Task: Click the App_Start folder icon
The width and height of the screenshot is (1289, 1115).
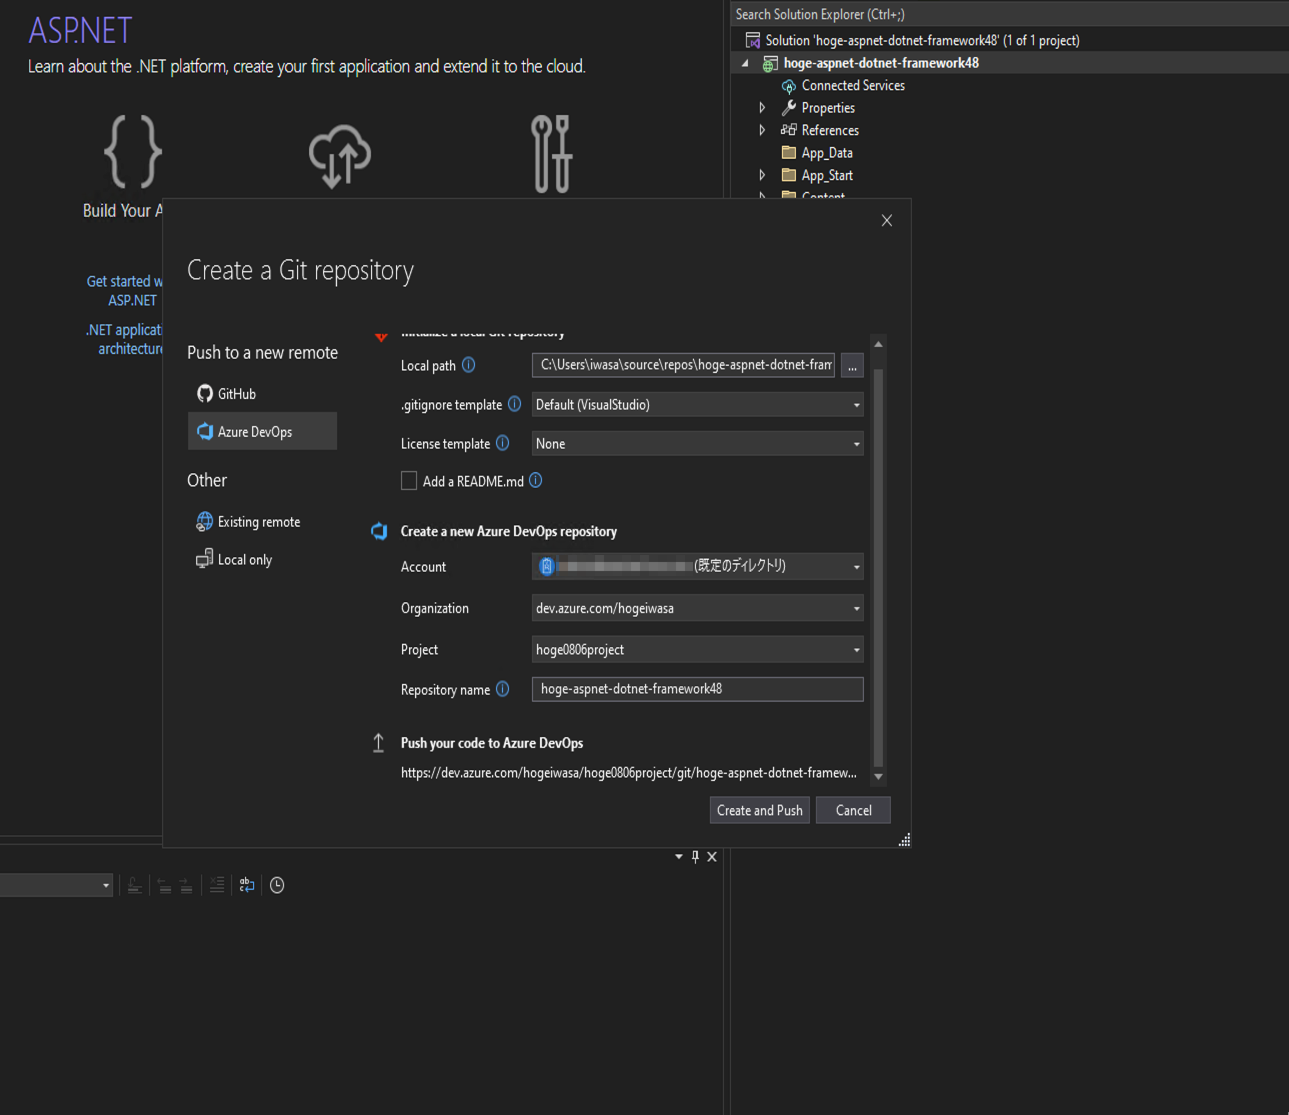Action: pos(789,175)
